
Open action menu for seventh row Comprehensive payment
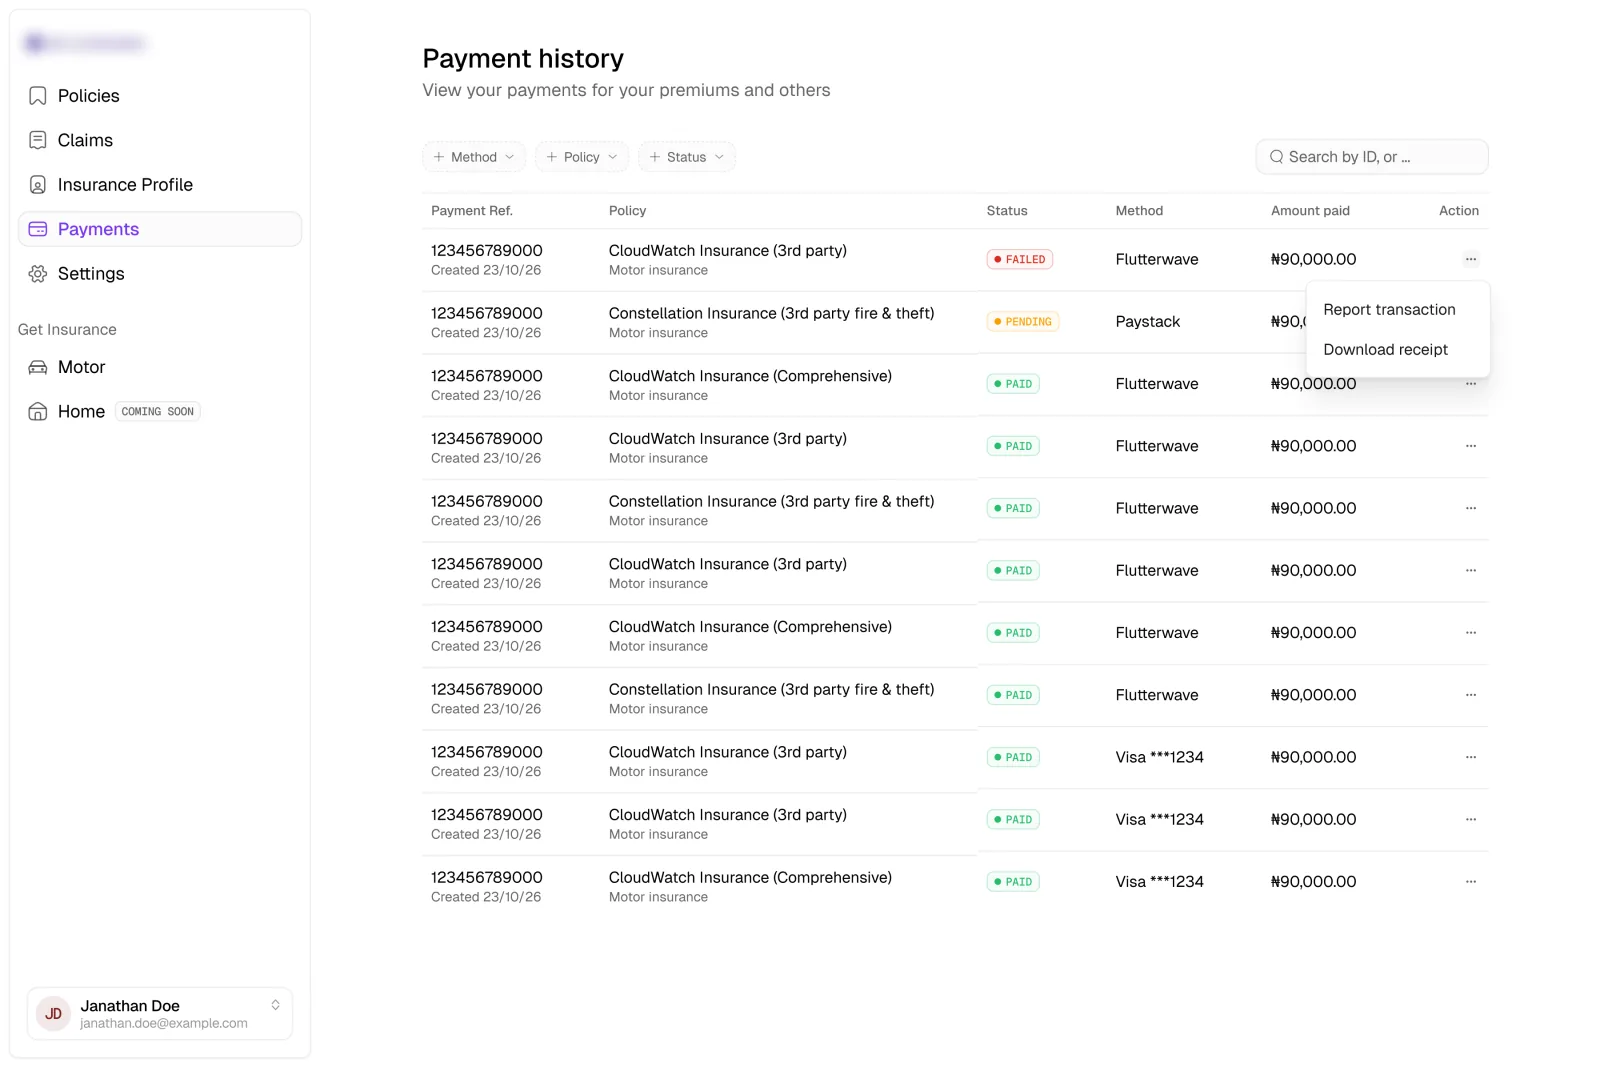point(1471,633)
